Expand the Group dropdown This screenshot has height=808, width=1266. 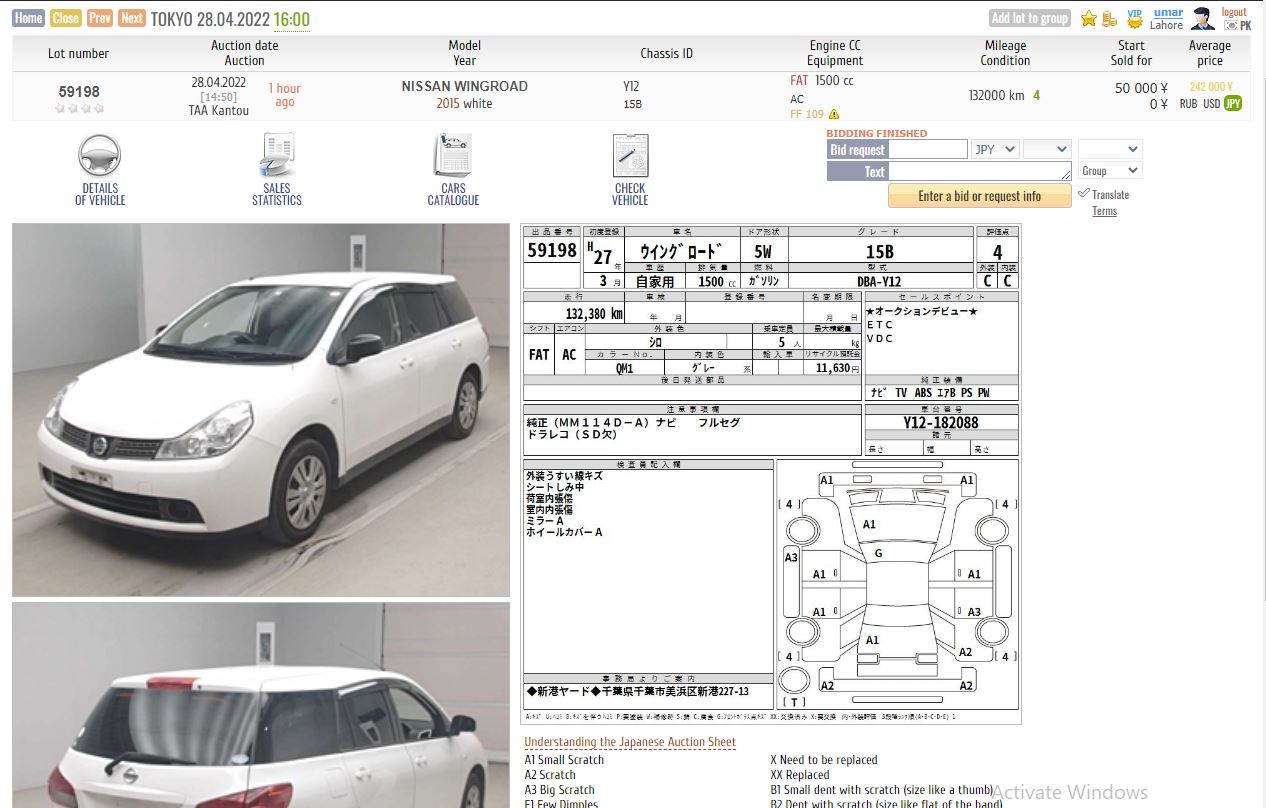tap(1109, 171)
